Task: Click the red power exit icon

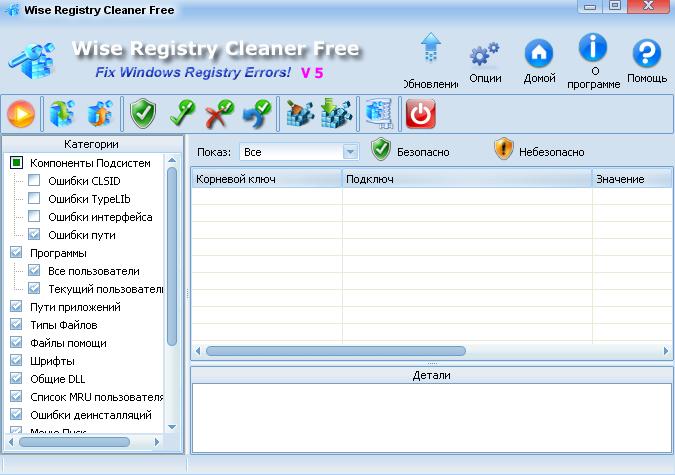Action: [x=420, y=115]
